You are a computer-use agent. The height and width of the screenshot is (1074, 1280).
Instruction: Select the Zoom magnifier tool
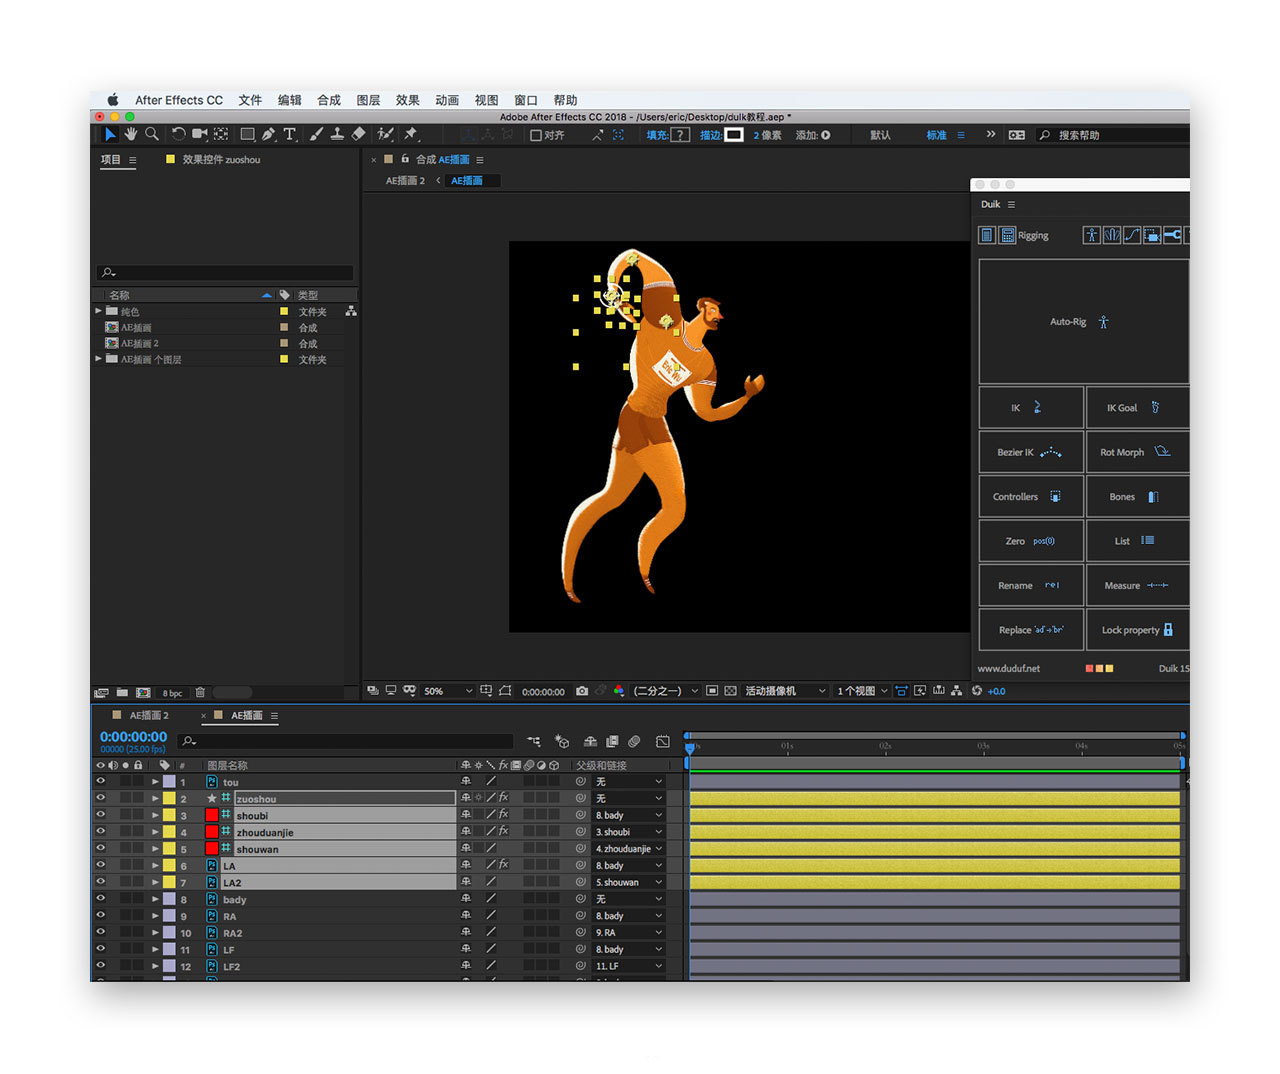tap(152, 134)
